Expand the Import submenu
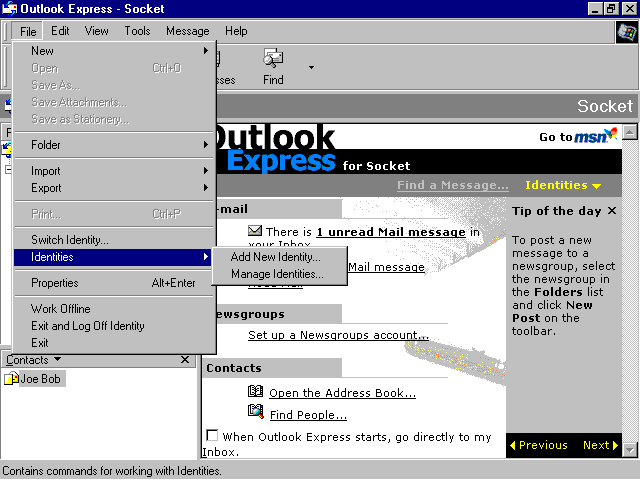The height and width of the screenshot is (480, 640). (x=113, y=171)
